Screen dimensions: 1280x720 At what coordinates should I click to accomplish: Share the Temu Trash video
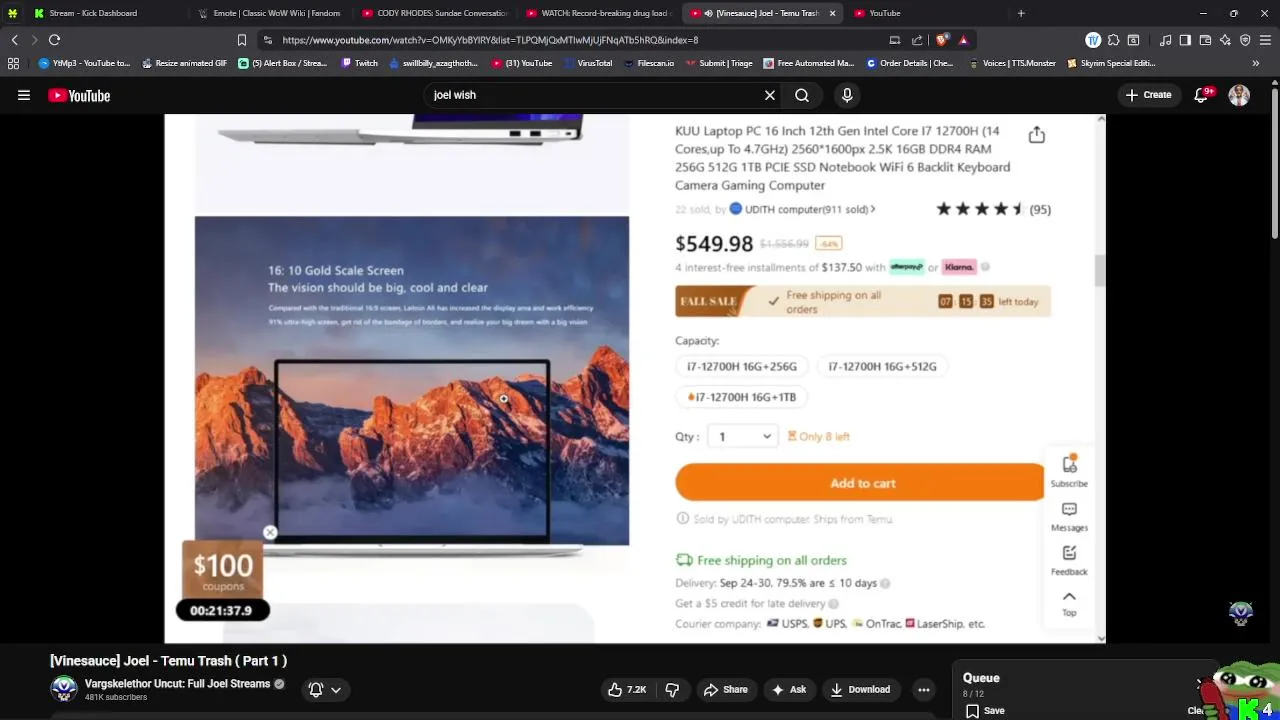(725, 689)
